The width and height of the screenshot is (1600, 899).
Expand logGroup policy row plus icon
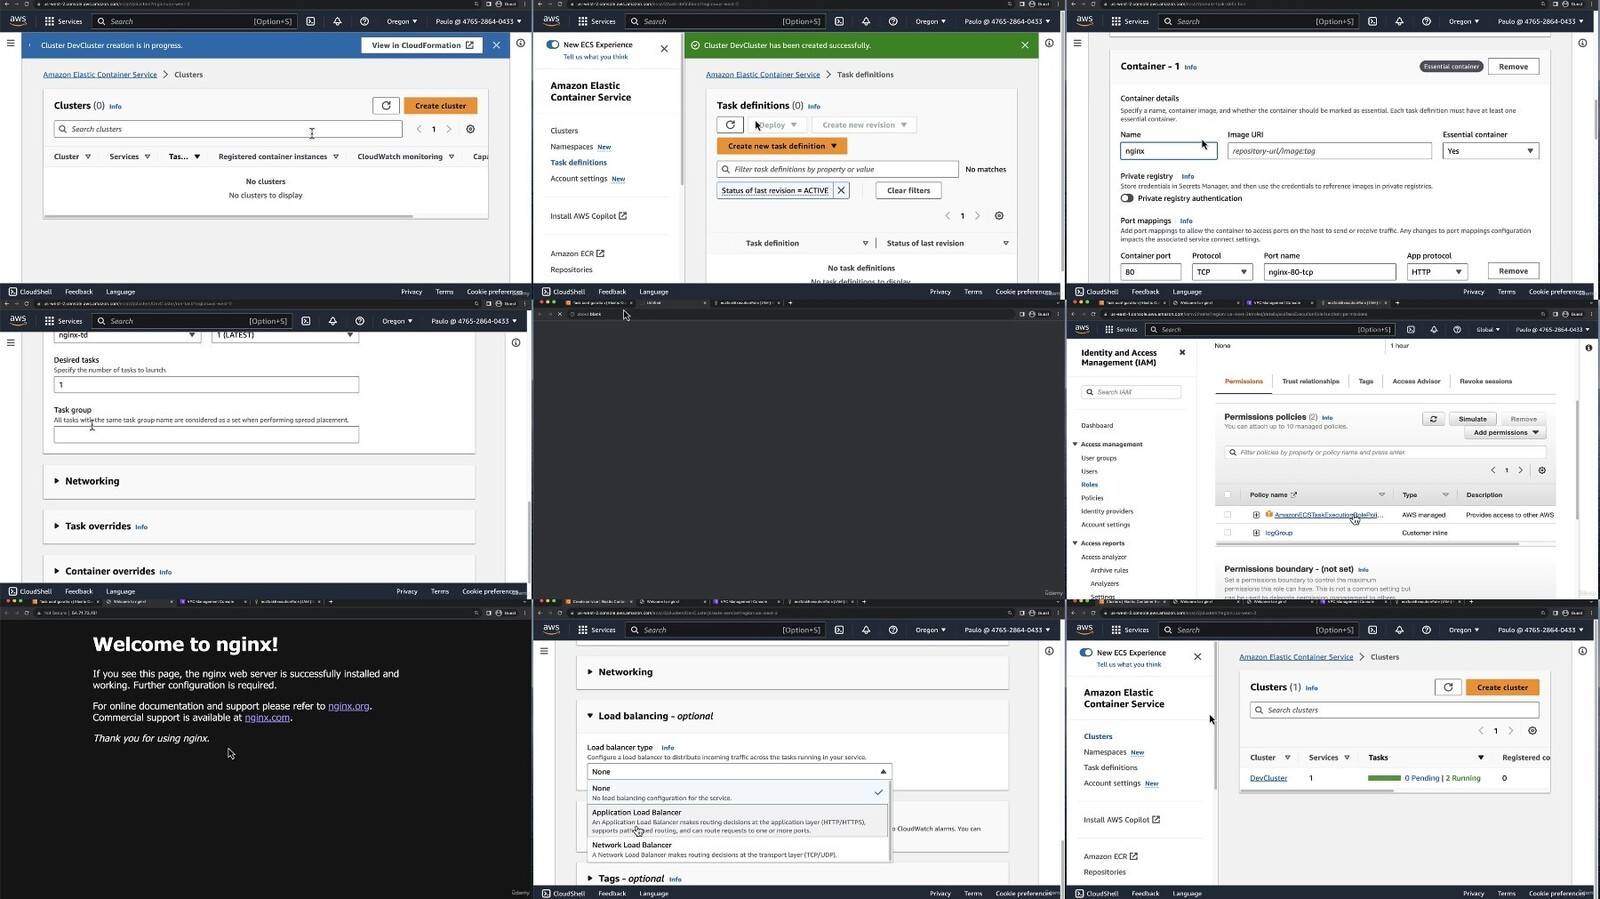pyautogui.click(x=1256, y=533)
